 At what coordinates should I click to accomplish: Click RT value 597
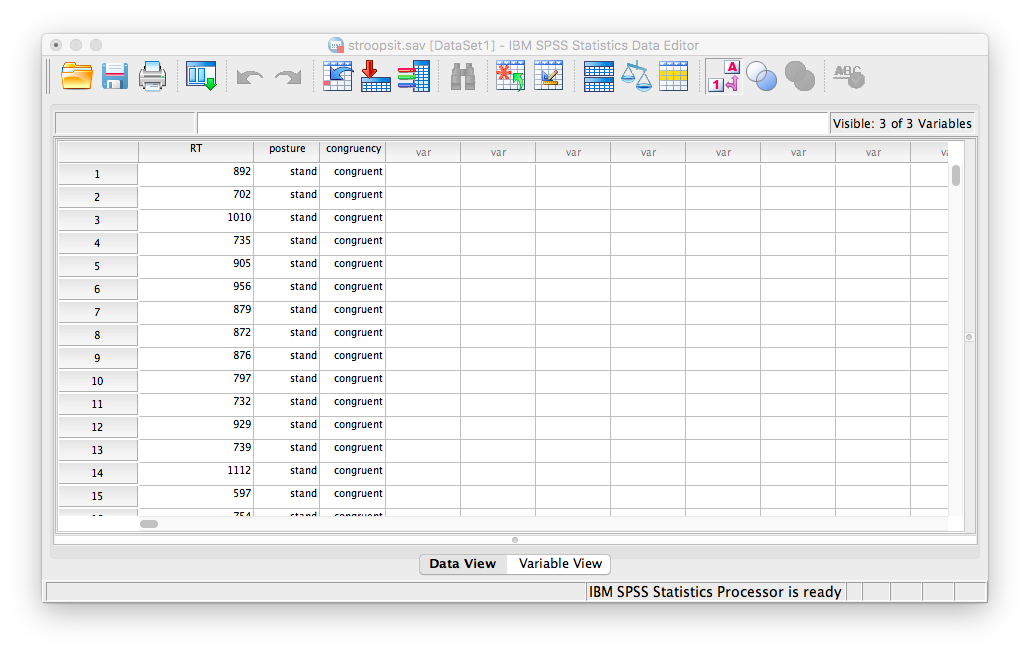point(242,493)
